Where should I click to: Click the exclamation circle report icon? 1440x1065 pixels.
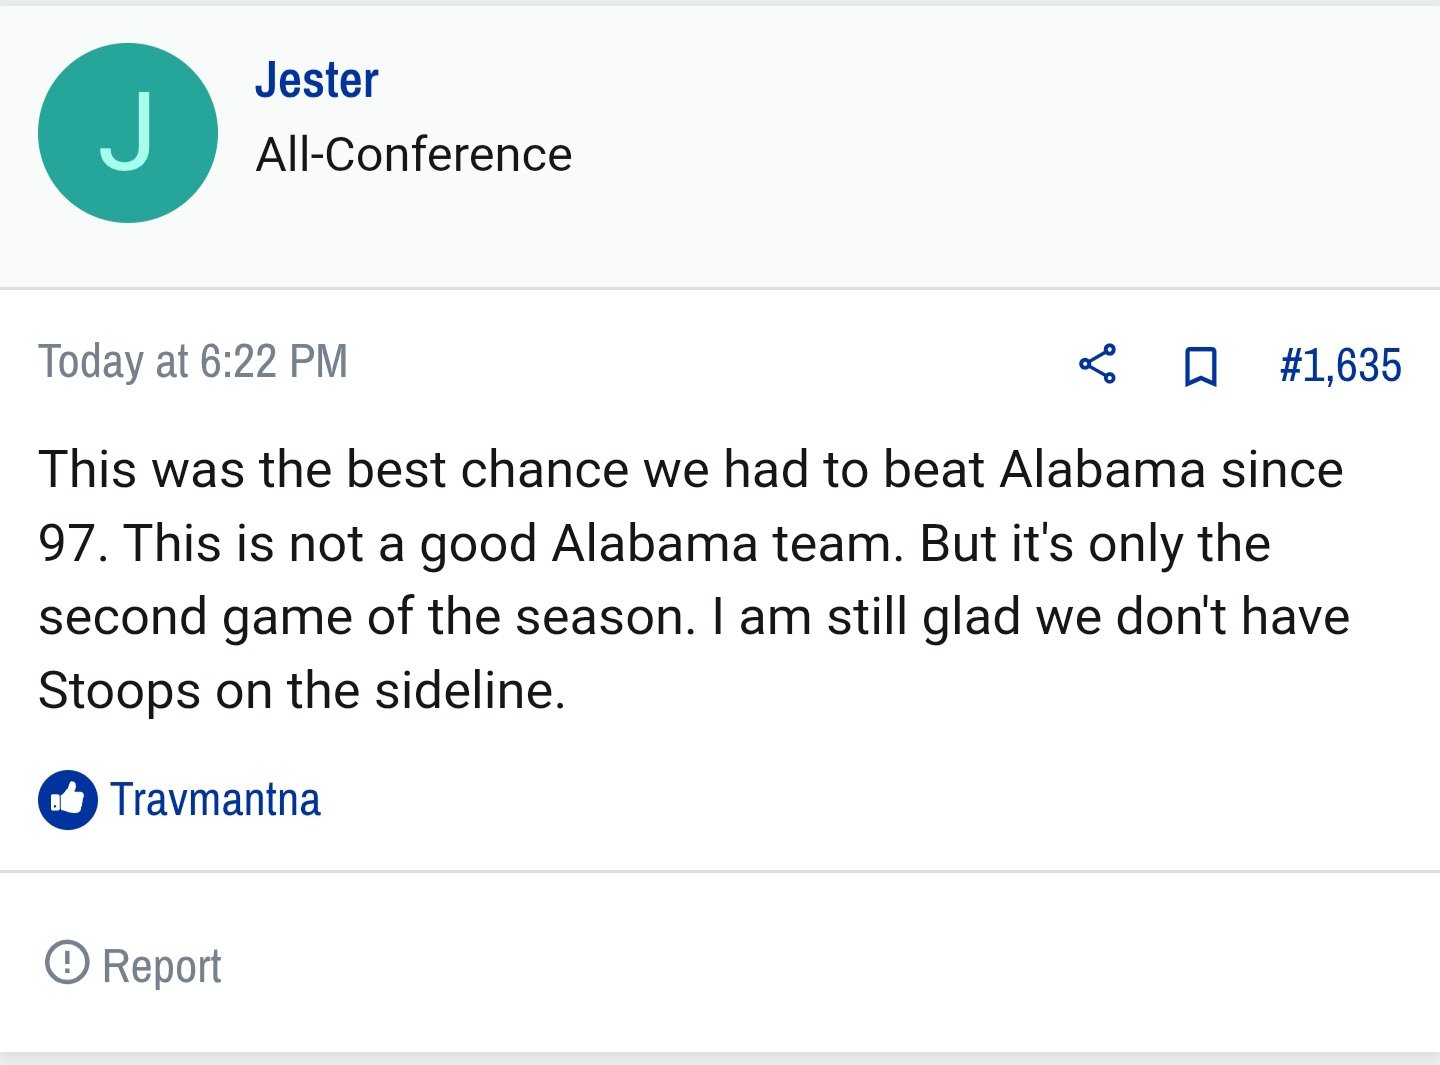[x=67, y=962]
